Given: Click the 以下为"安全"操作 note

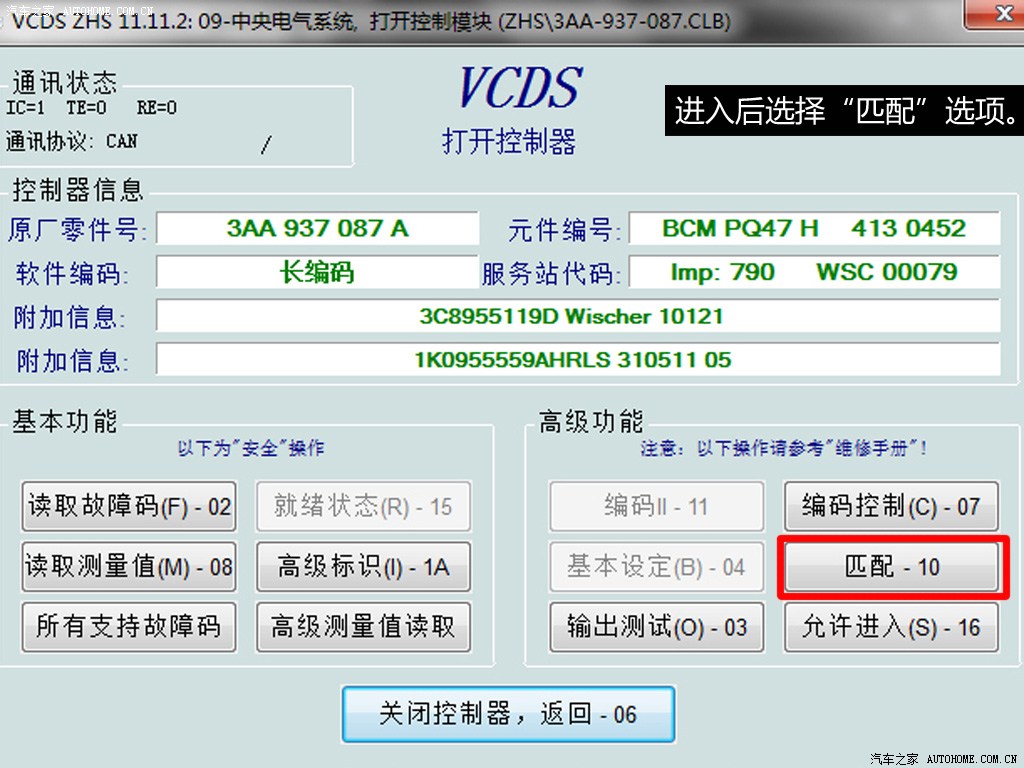Looking at the screenshot, I should tap(251, 448).
